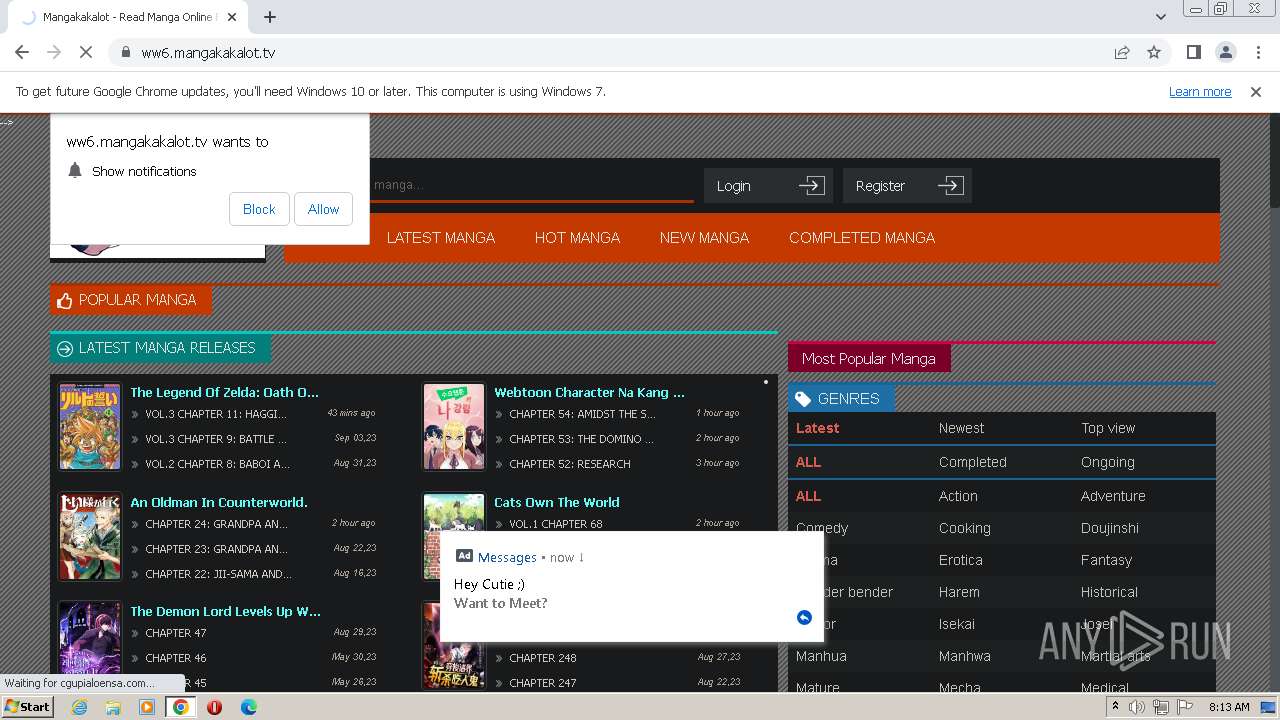Open the Chrome profile icon
This screenshot has width=1280, height=720.
click(x=1225, y=52)
